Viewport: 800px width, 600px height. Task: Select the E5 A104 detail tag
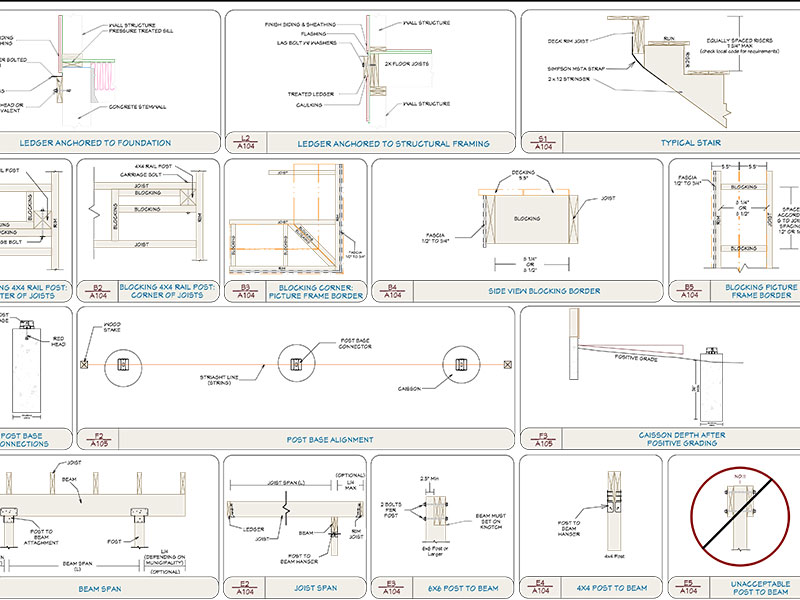point(688,587)
